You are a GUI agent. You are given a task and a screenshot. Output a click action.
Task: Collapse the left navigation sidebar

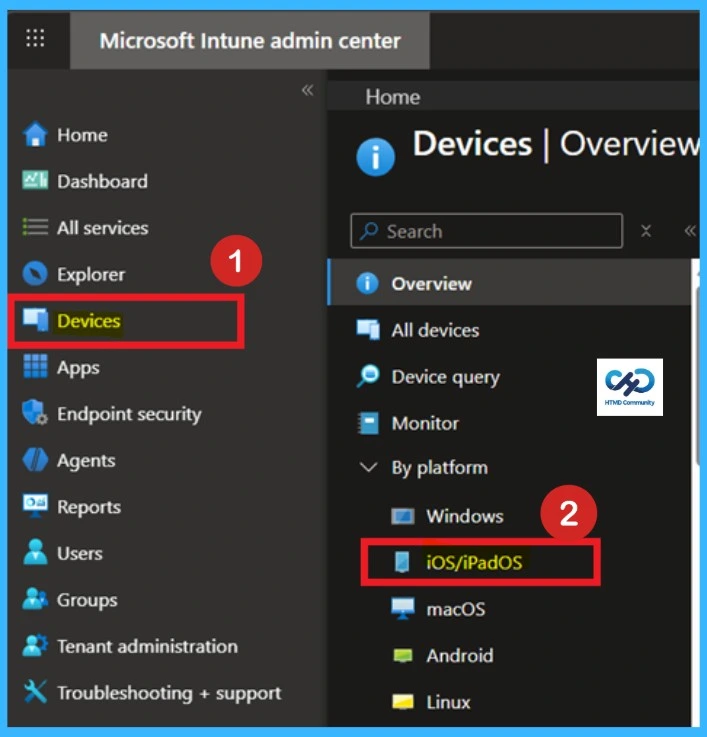[307, 90]
